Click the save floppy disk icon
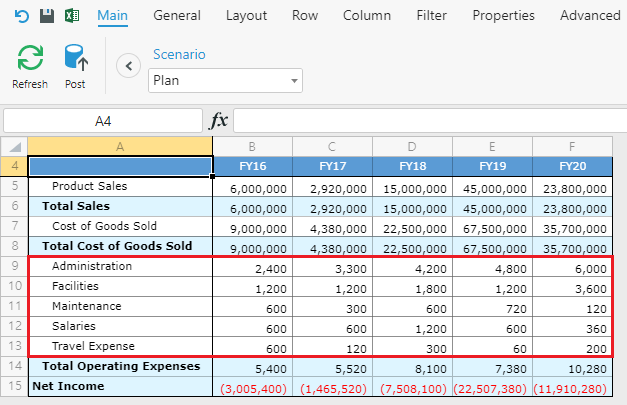The image size is (627, 405). 47,16
